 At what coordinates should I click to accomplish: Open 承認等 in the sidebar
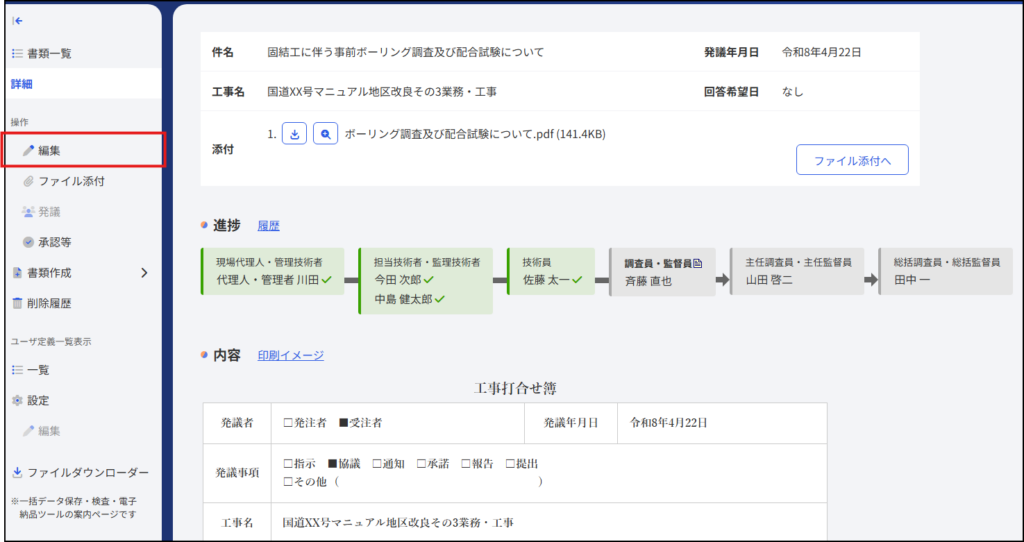pyautogui.click(x=55, y=242)
